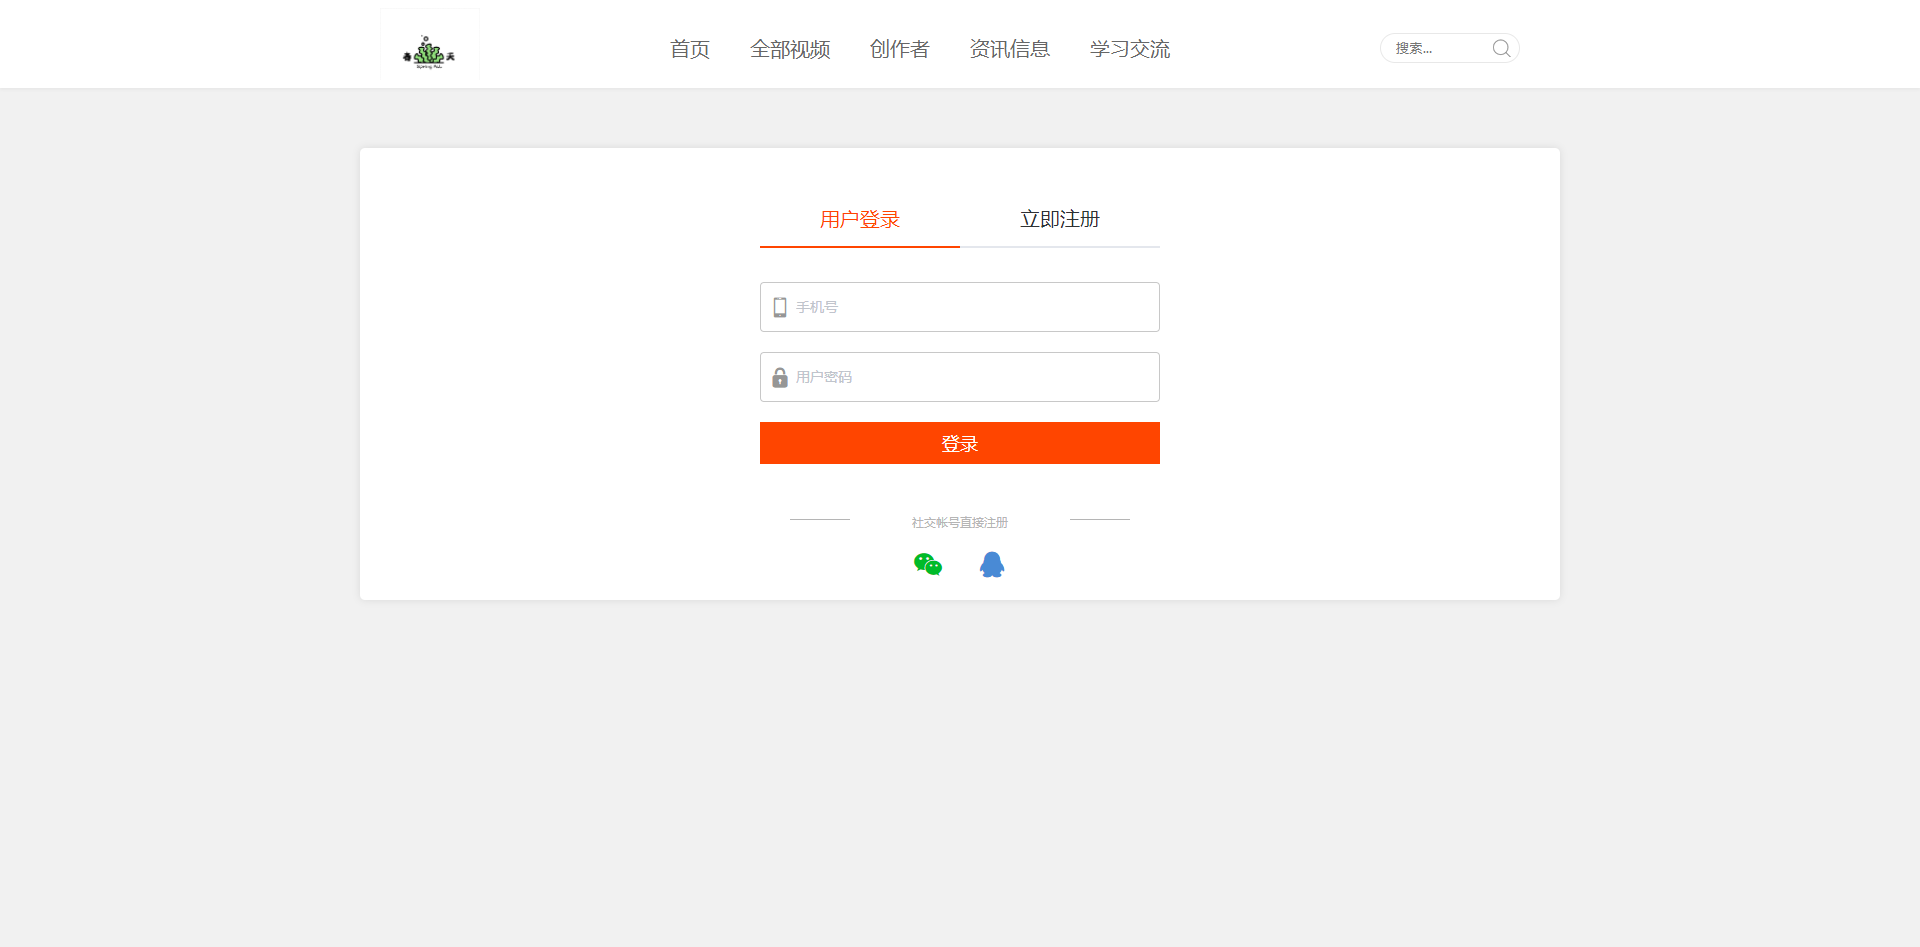1920x947 pixels.
Task: Sign in with QQ penguin icon
Action: (992, 565)
